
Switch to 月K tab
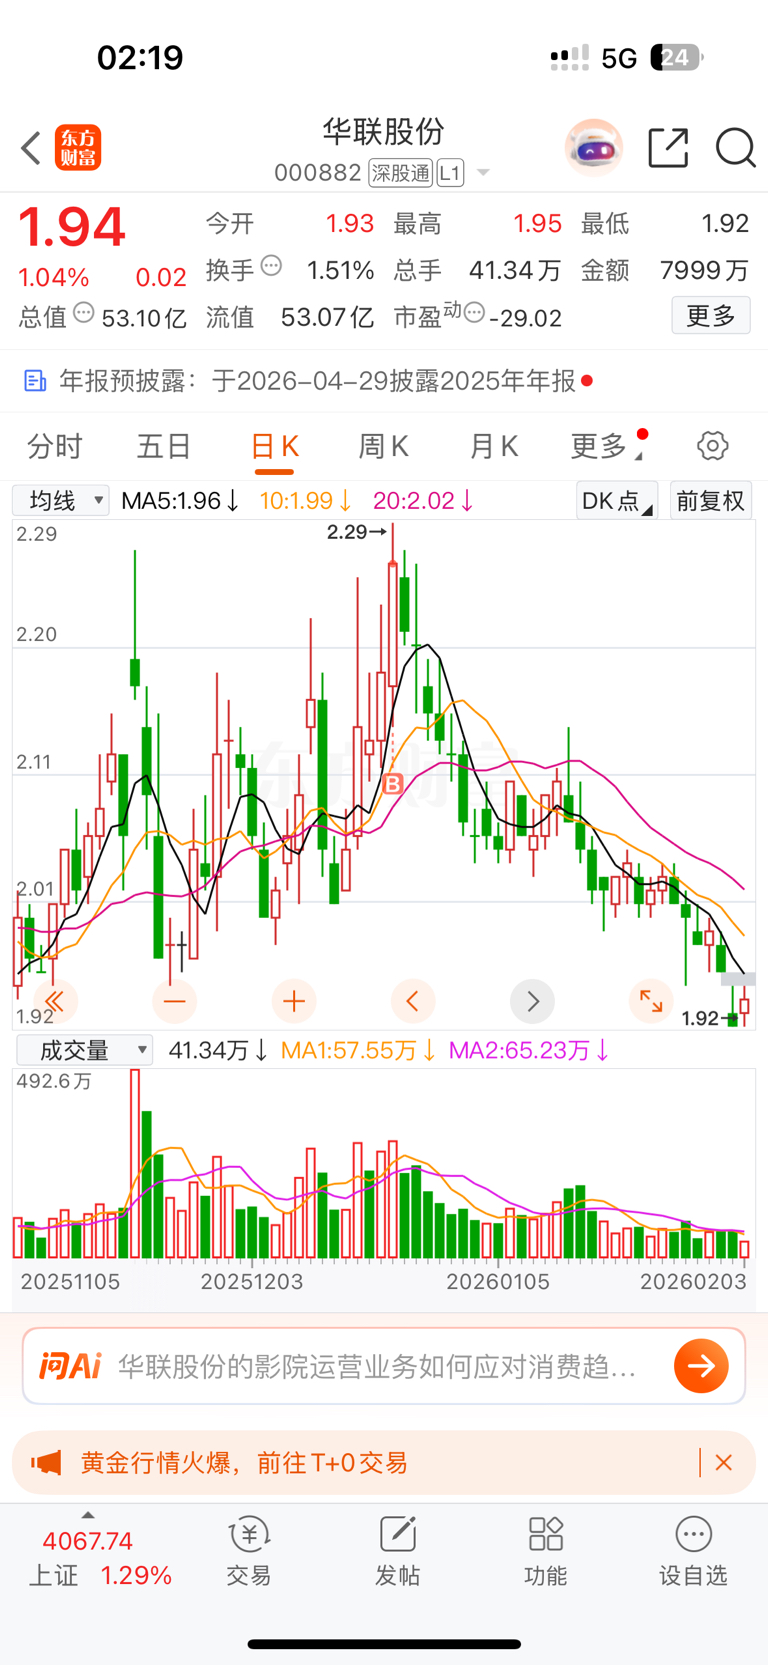[x=493, y=446]
